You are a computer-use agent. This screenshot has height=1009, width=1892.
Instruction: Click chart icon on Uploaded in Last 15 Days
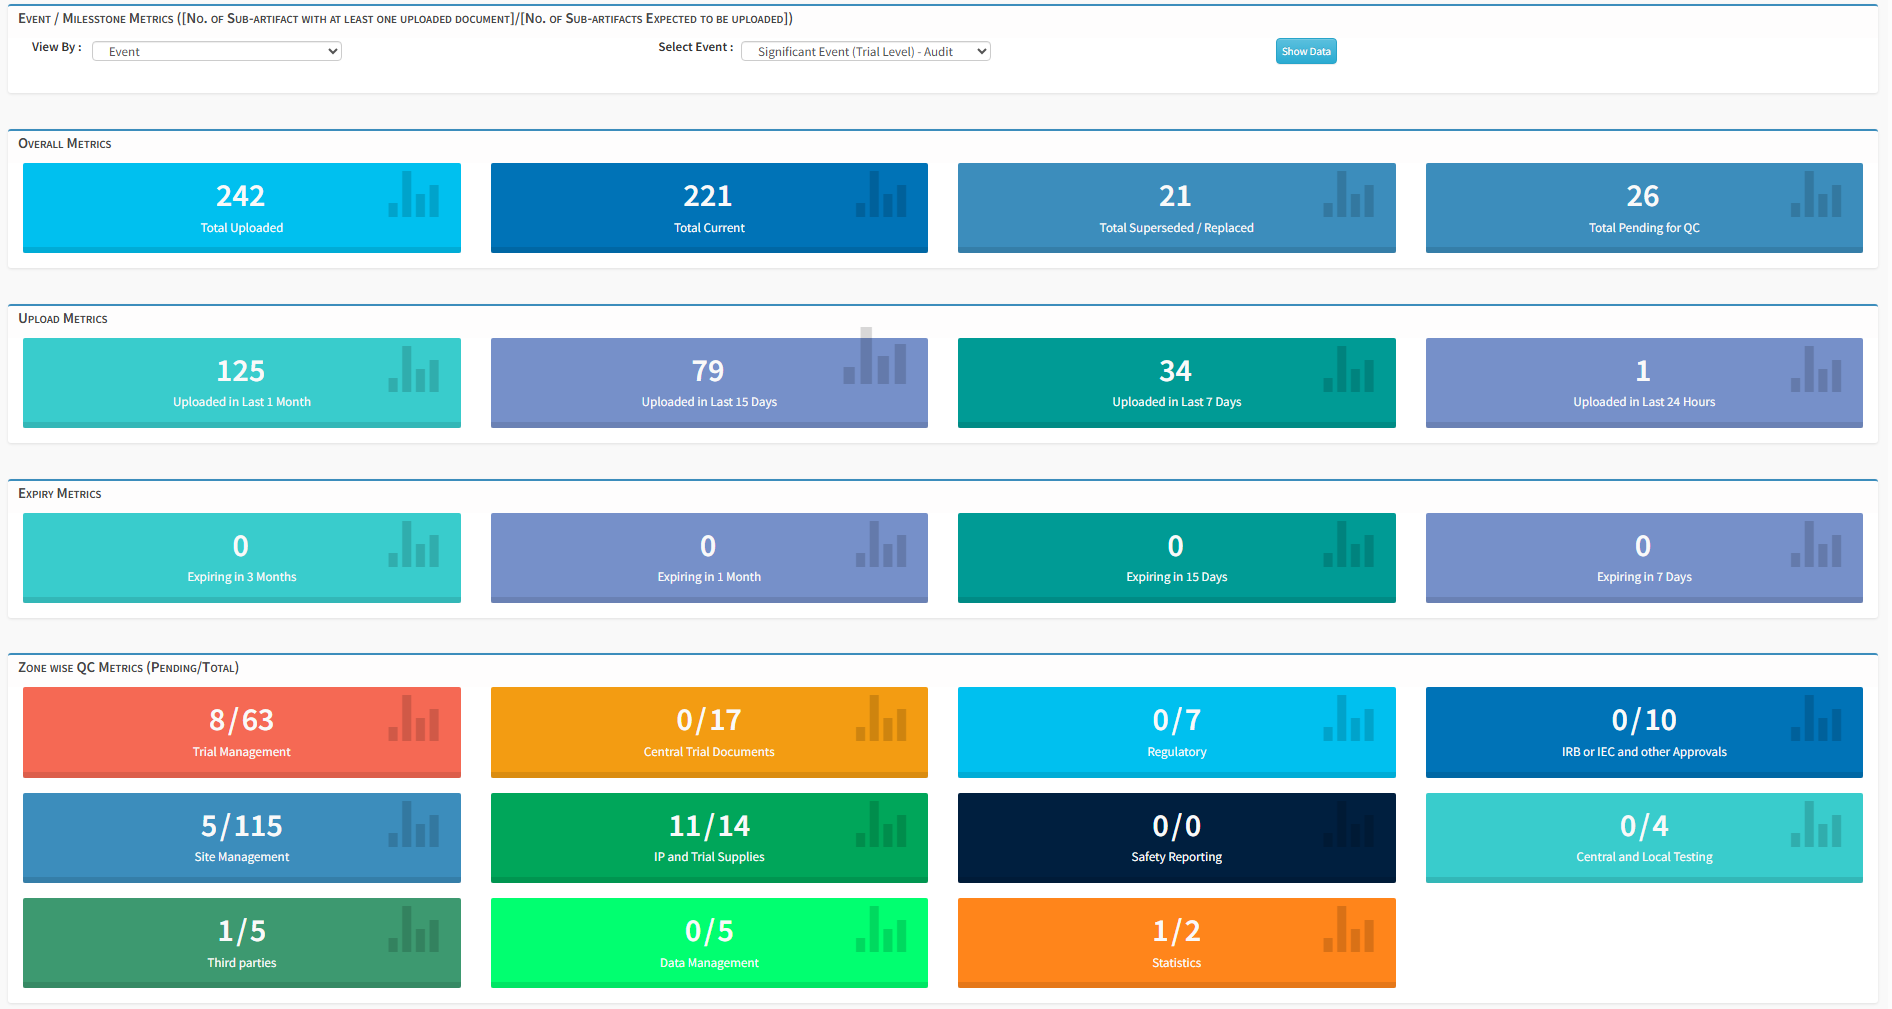coord(875,358)
